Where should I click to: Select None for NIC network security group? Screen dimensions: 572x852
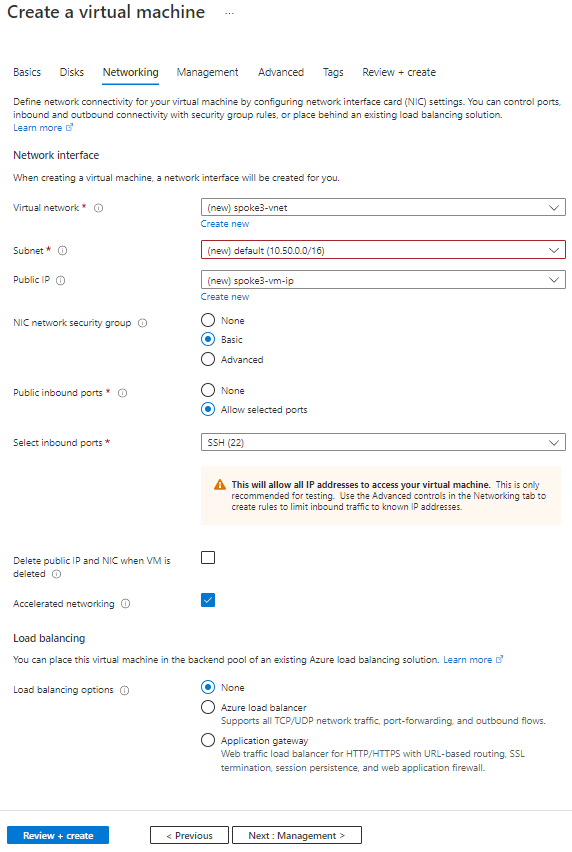tap(208, 320)
